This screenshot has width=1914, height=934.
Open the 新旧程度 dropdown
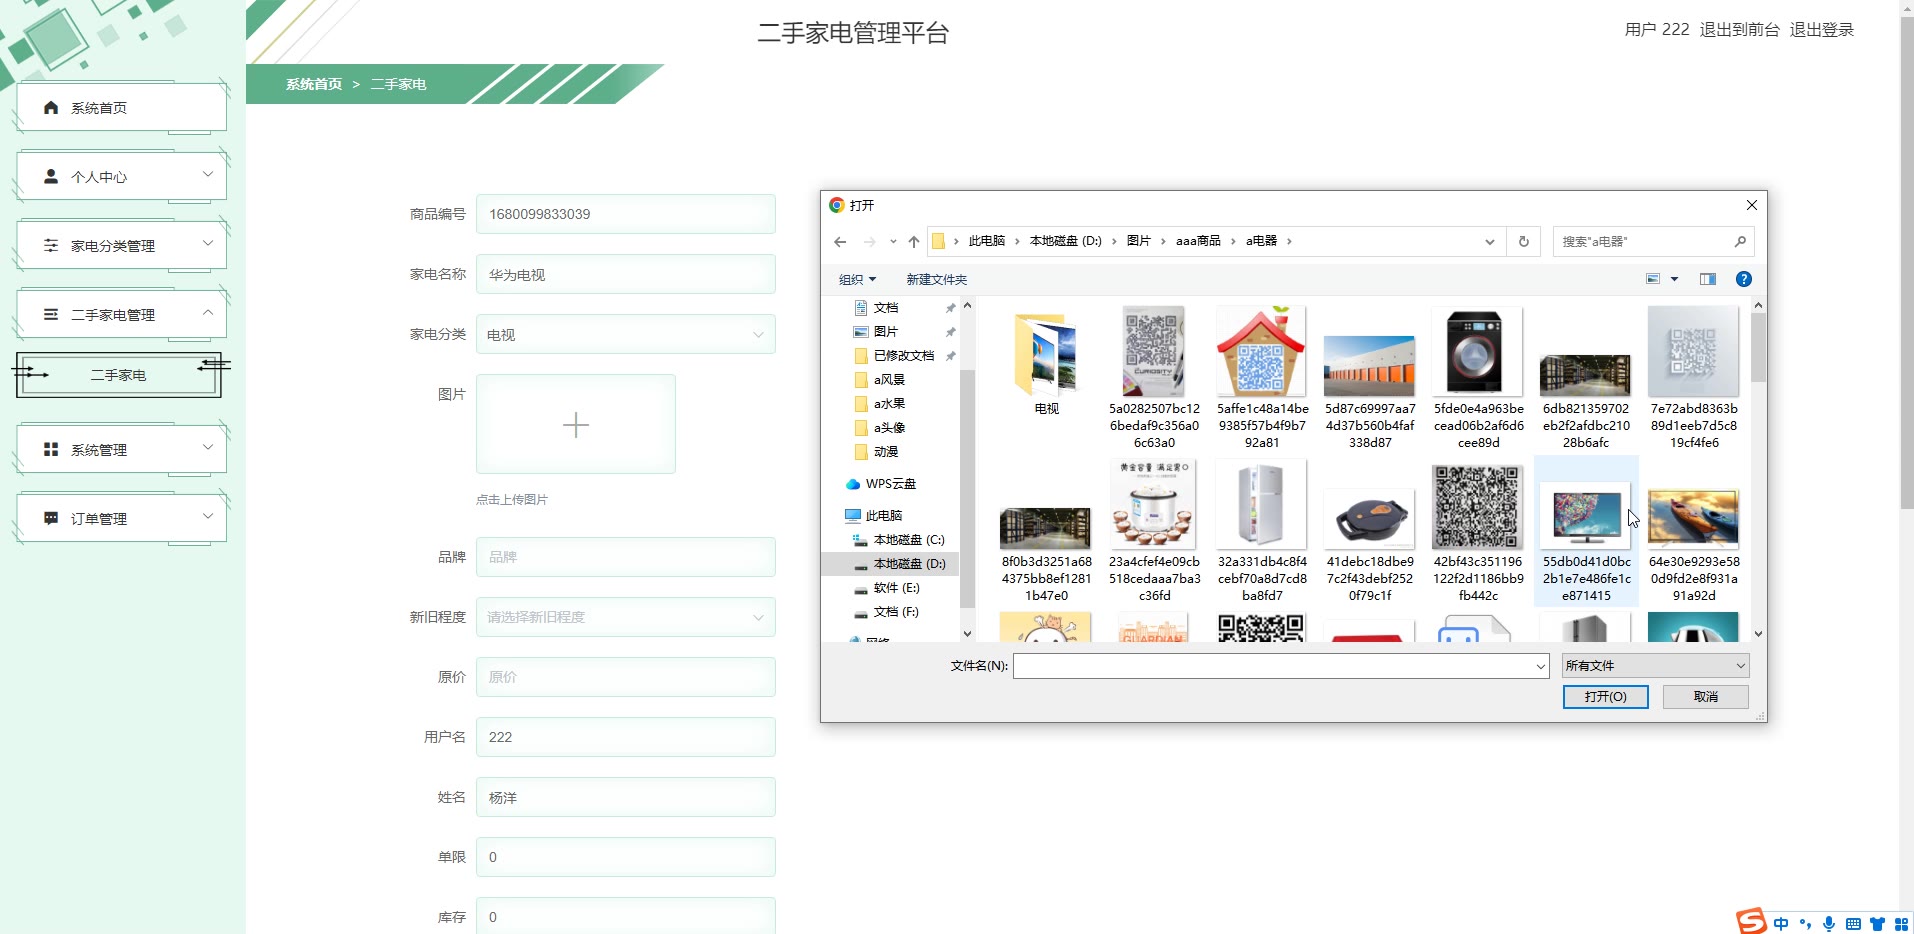625,617
